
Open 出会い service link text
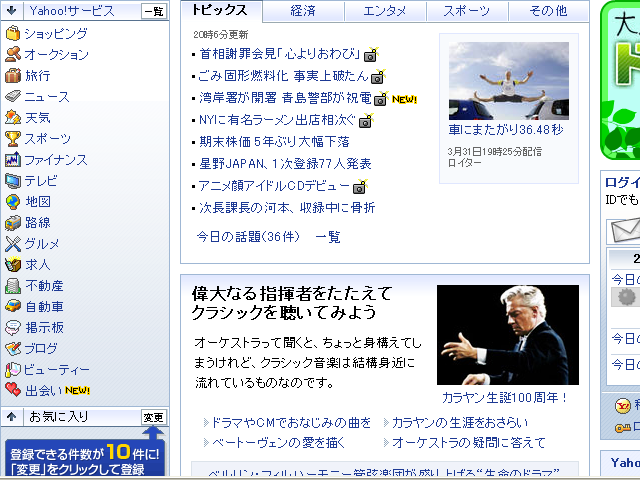point(44,391)
